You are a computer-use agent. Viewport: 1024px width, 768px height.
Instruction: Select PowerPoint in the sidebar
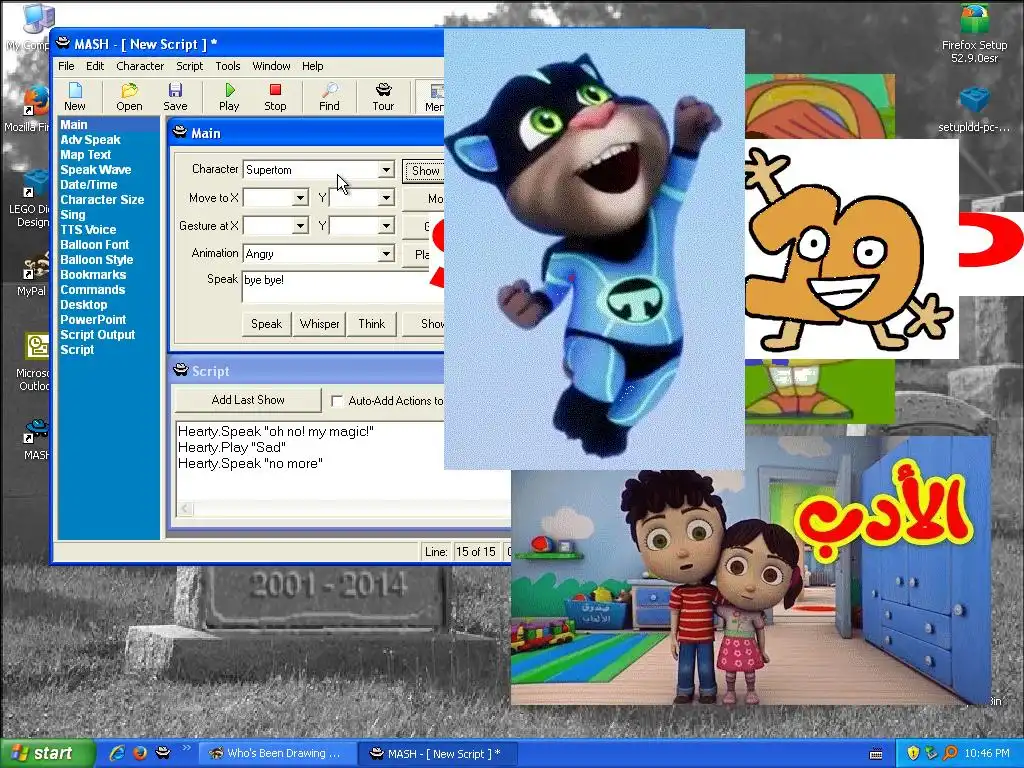pos(93,320)
